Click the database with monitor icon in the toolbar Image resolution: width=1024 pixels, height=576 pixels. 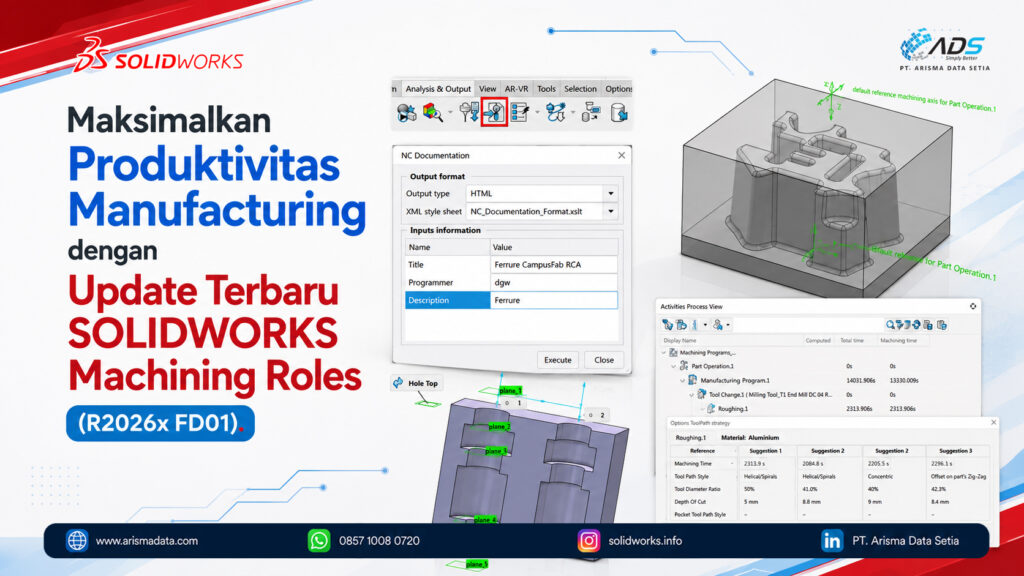[x=591, y=112]
